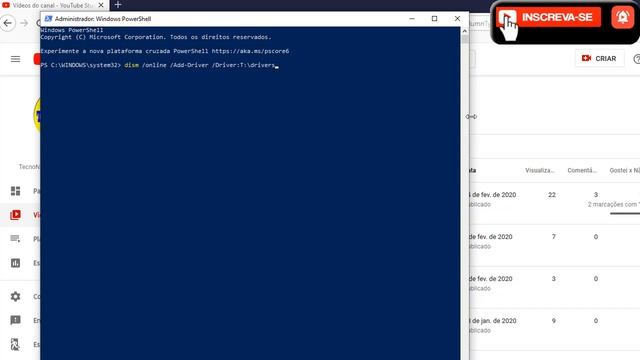The width and height of the screenshot is (640, 360).
Task: Maximize the PowerShell window
Action: click(x=434, y=19)
